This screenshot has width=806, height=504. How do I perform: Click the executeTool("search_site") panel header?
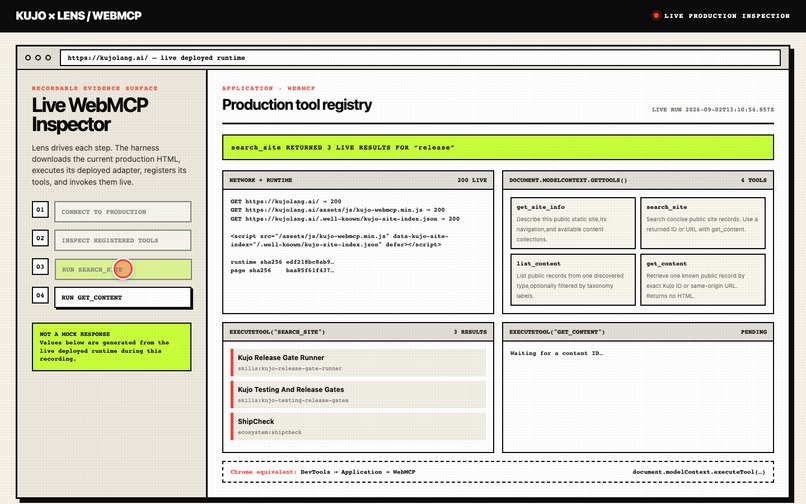(x=358, y=332)
